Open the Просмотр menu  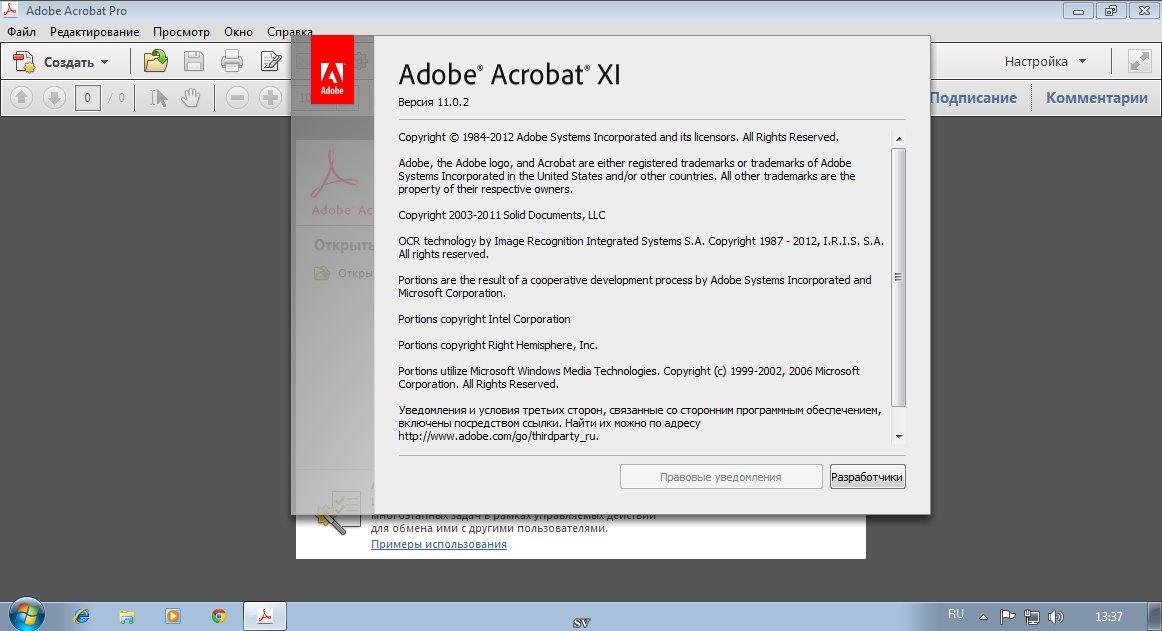pyautogui.click(x=181, y=32)
